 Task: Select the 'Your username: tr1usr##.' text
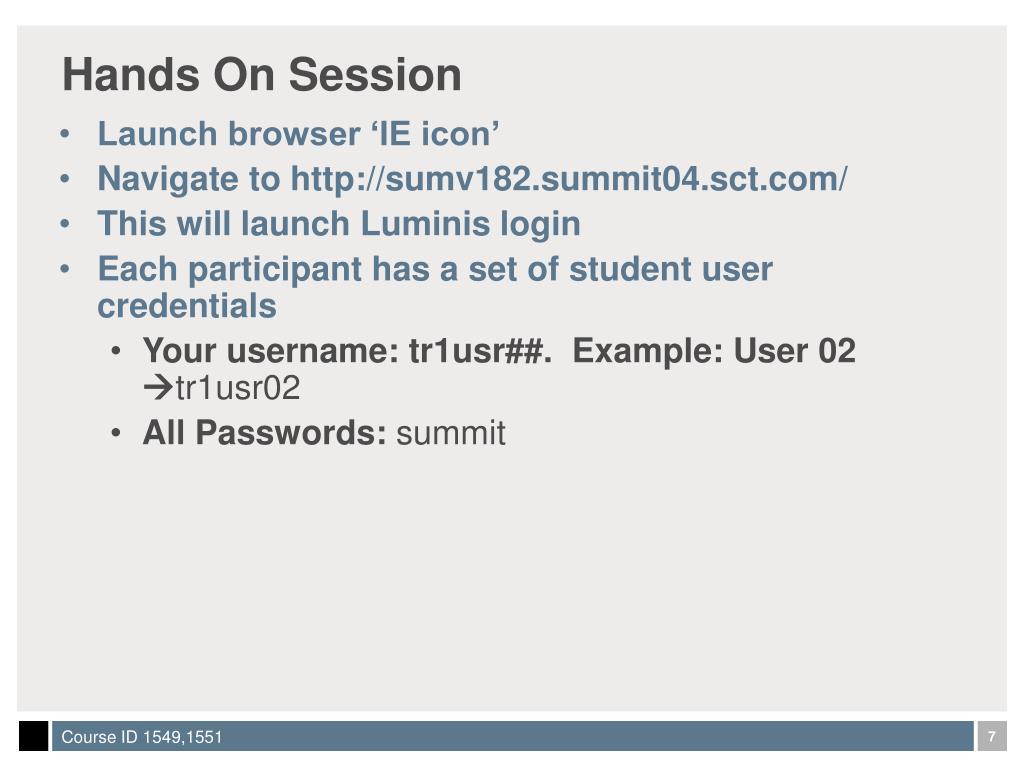point(347,351)
